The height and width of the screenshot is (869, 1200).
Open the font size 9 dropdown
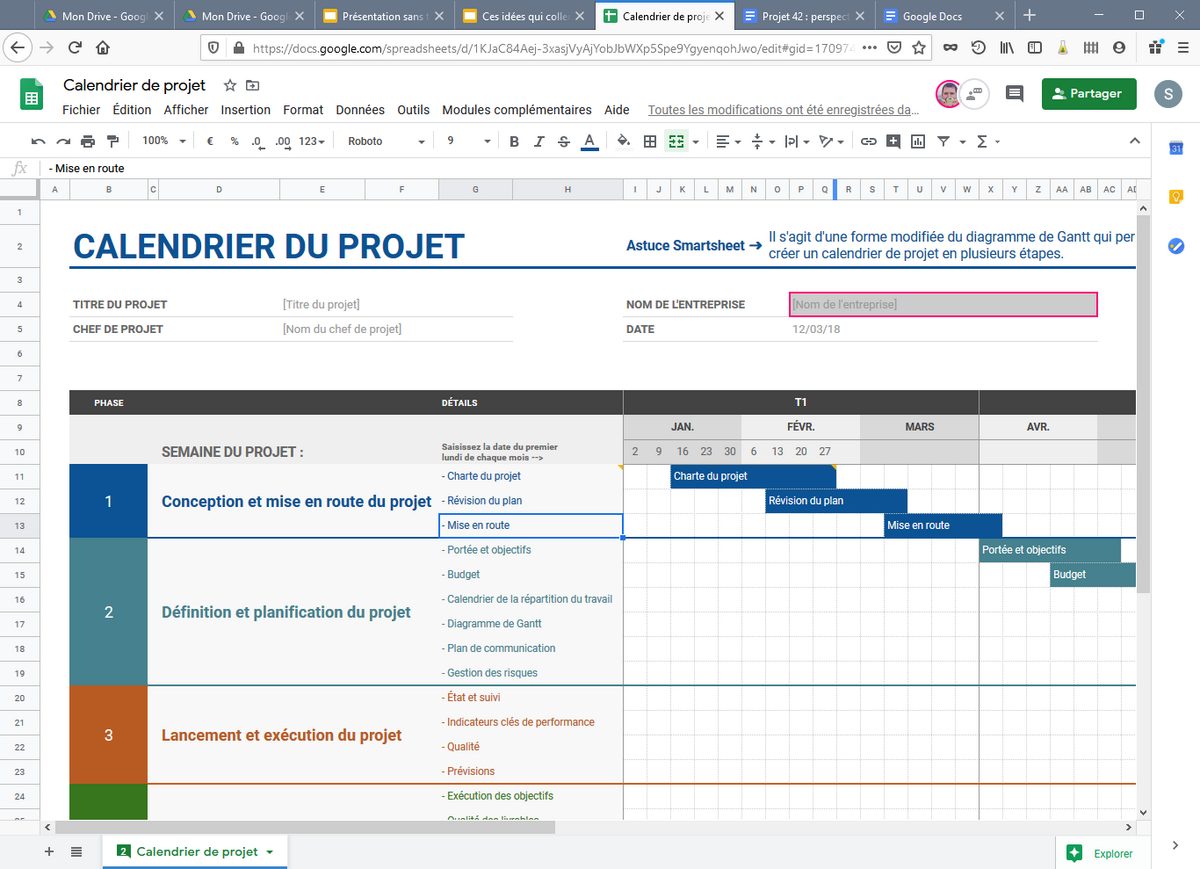(x=471, y=141)
